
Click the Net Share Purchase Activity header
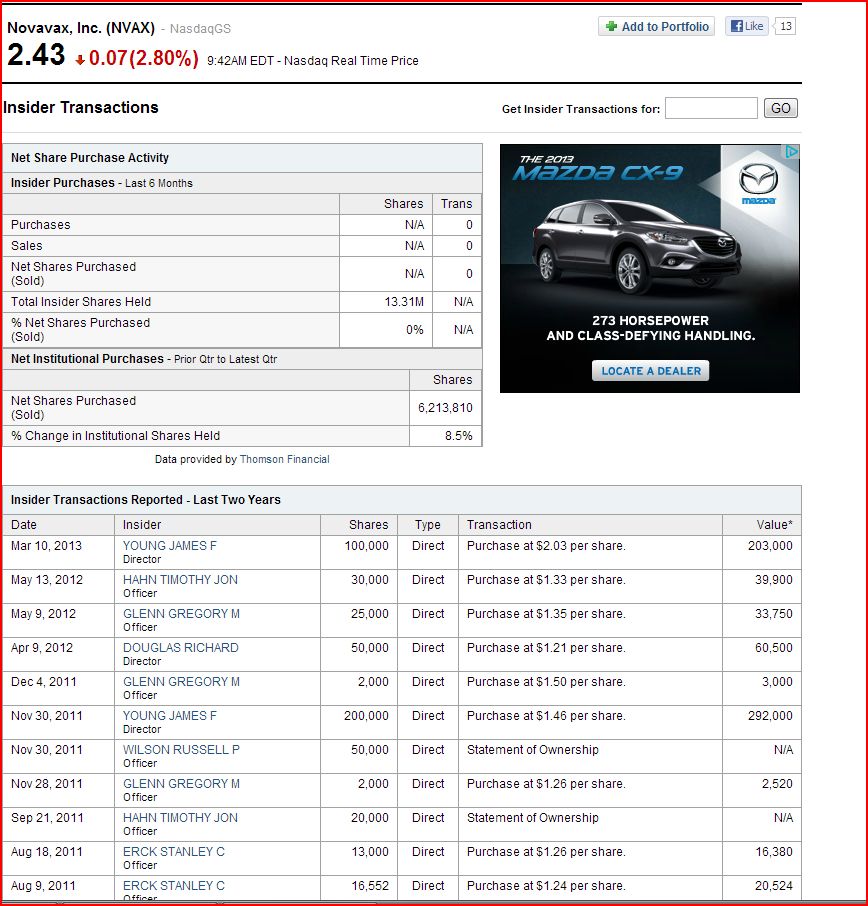point(90,158)
